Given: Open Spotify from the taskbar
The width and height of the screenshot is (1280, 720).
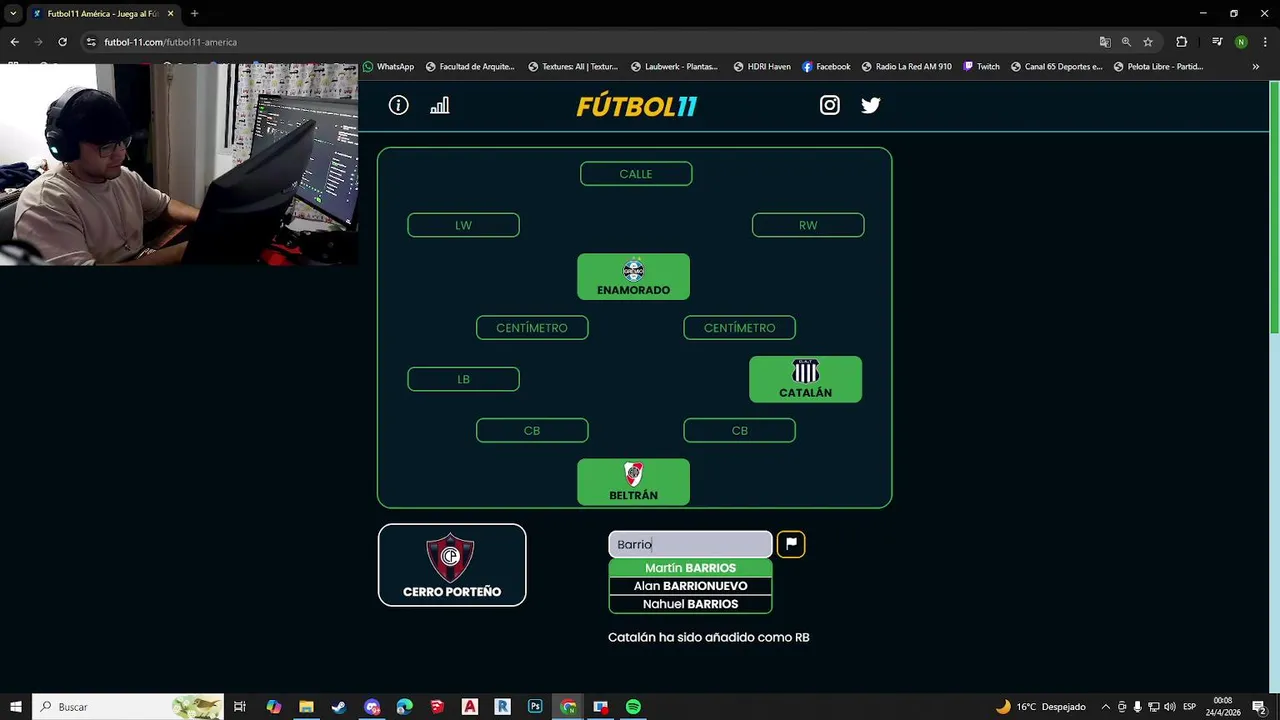Looking at the screenshot, I should click(x=633, y=707).
